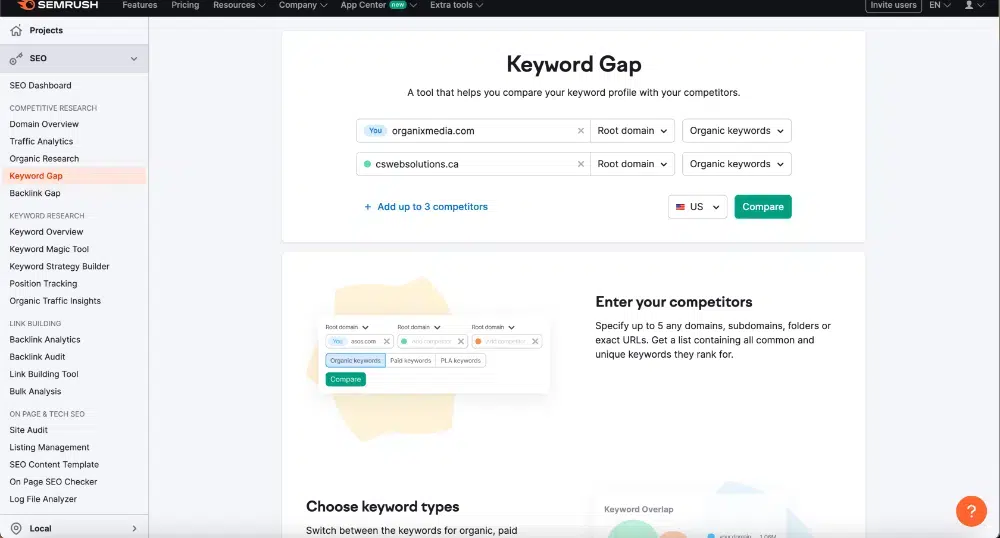
Task: Open the App Center menu
Action: (379, 5)
